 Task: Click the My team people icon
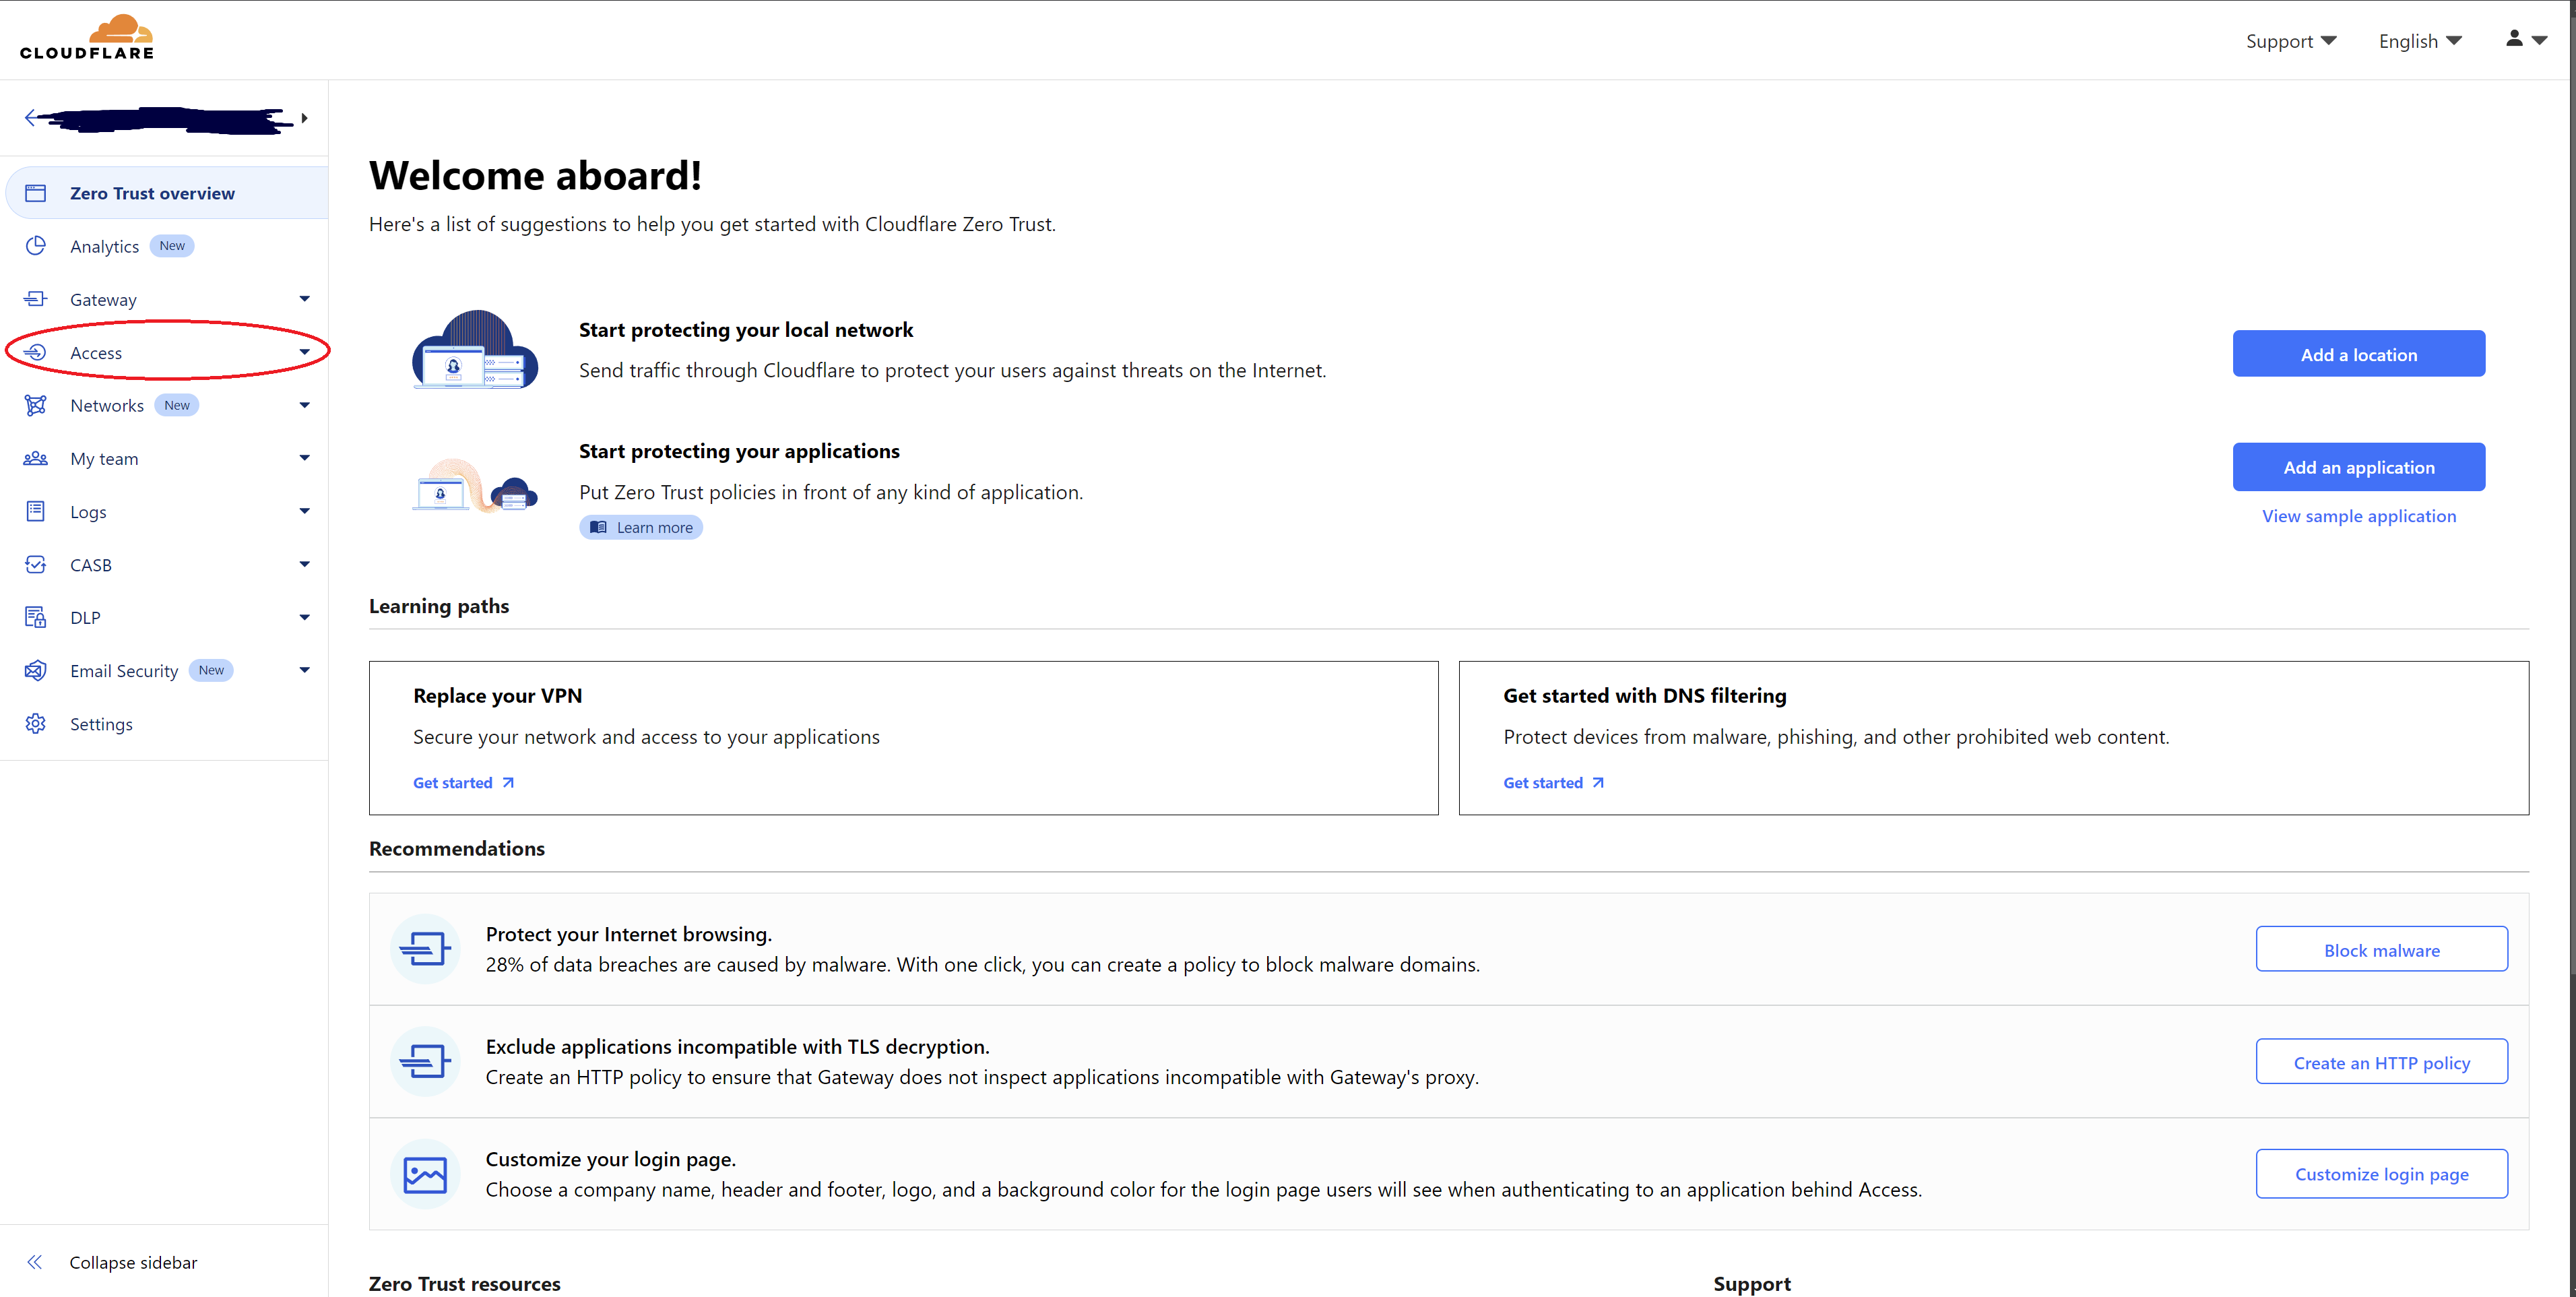click(36, 458)
